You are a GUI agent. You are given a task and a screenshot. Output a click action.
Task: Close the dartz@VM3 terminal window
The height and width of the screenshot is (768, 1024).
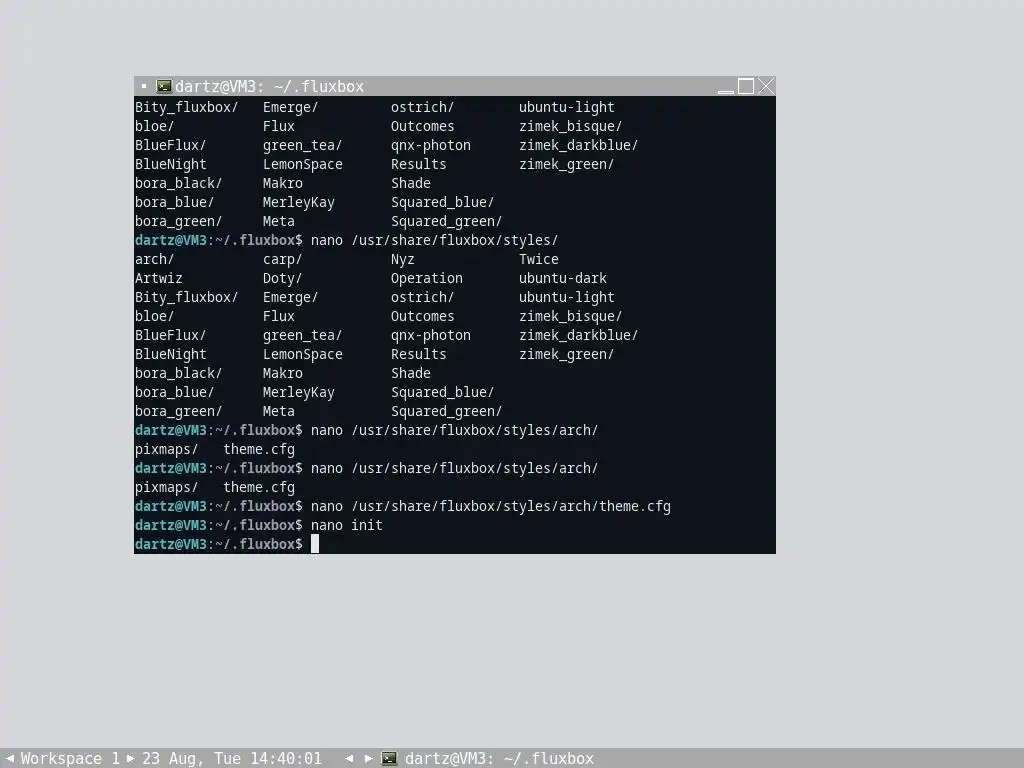[766, 86]
